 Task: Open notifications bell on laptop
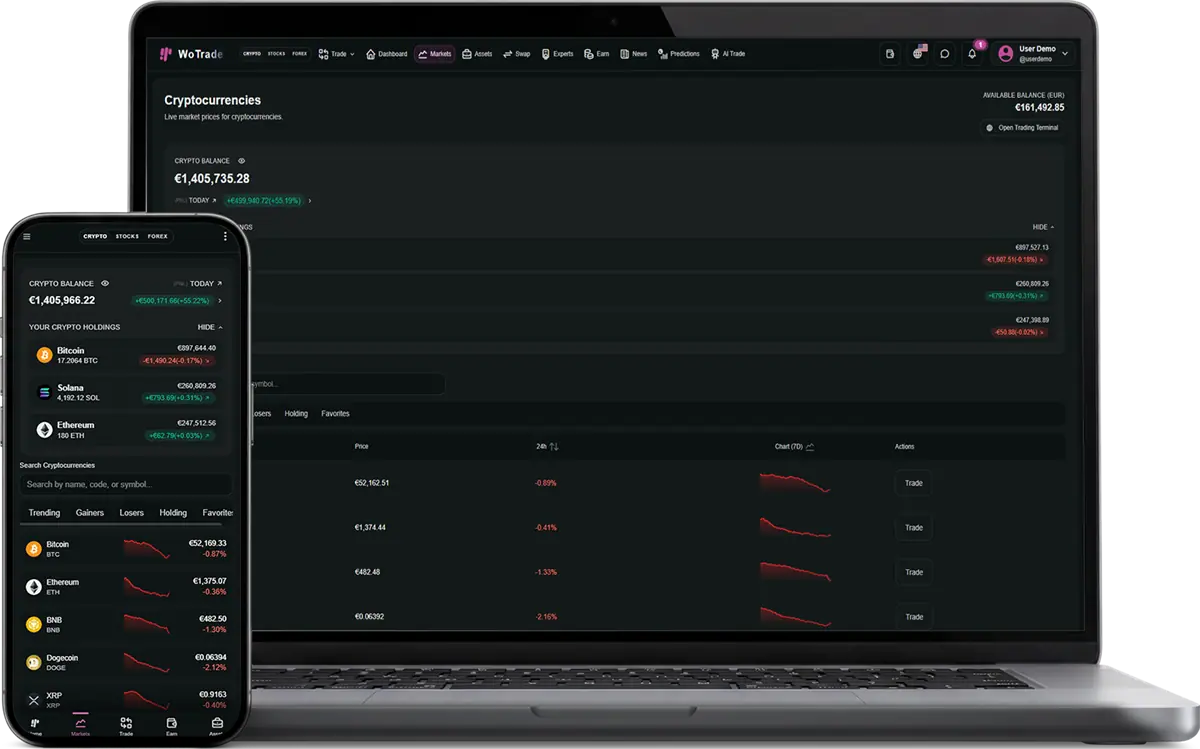click(972, 54)
